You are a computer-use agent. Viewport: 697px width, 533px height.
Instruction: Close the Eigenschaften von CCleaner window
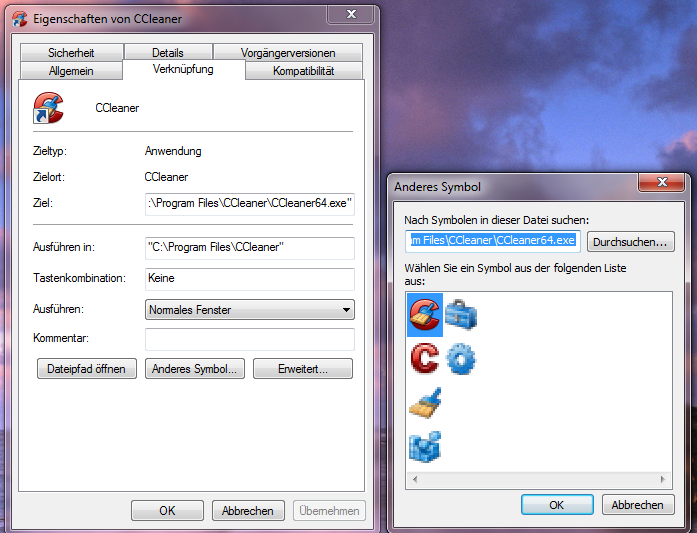(x=351, y=14)
